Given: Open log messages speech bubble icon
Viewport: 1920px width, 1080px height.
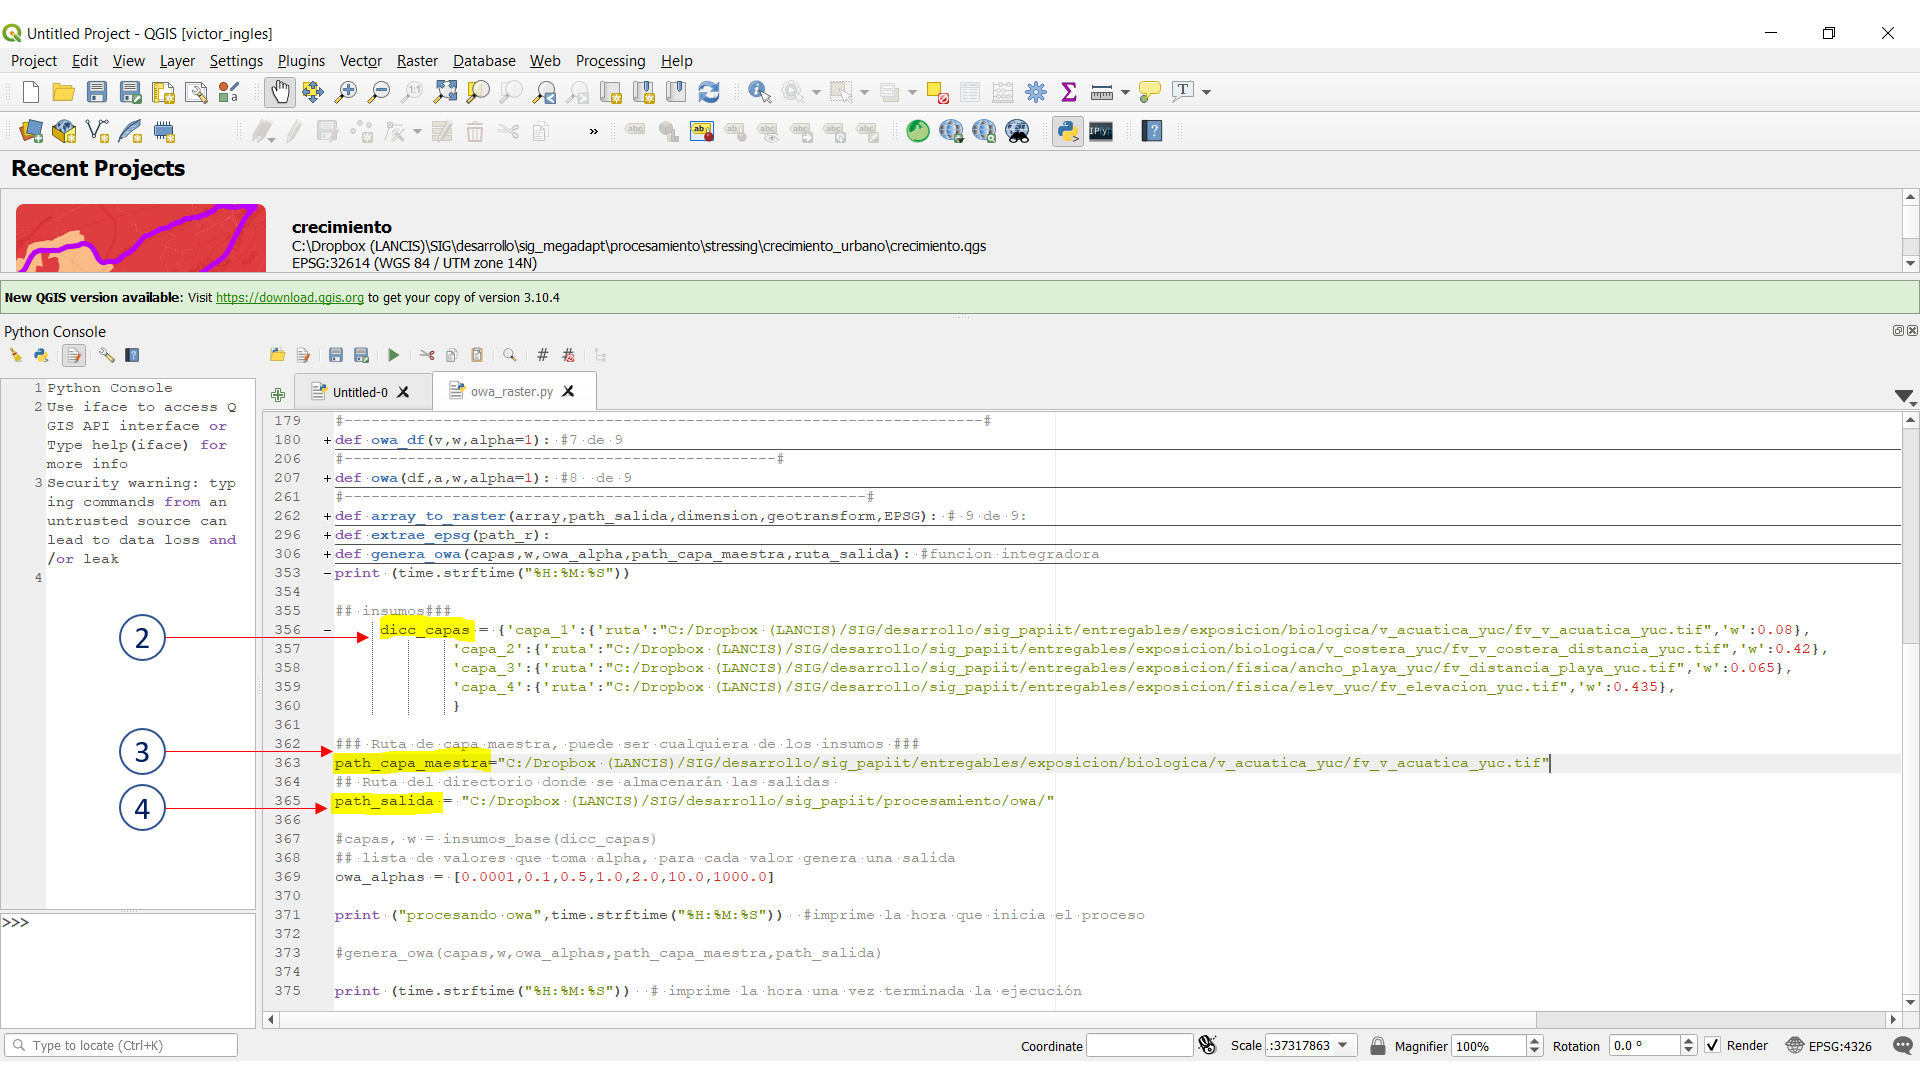Looking at the screenshot, I should (1903, 1046).
